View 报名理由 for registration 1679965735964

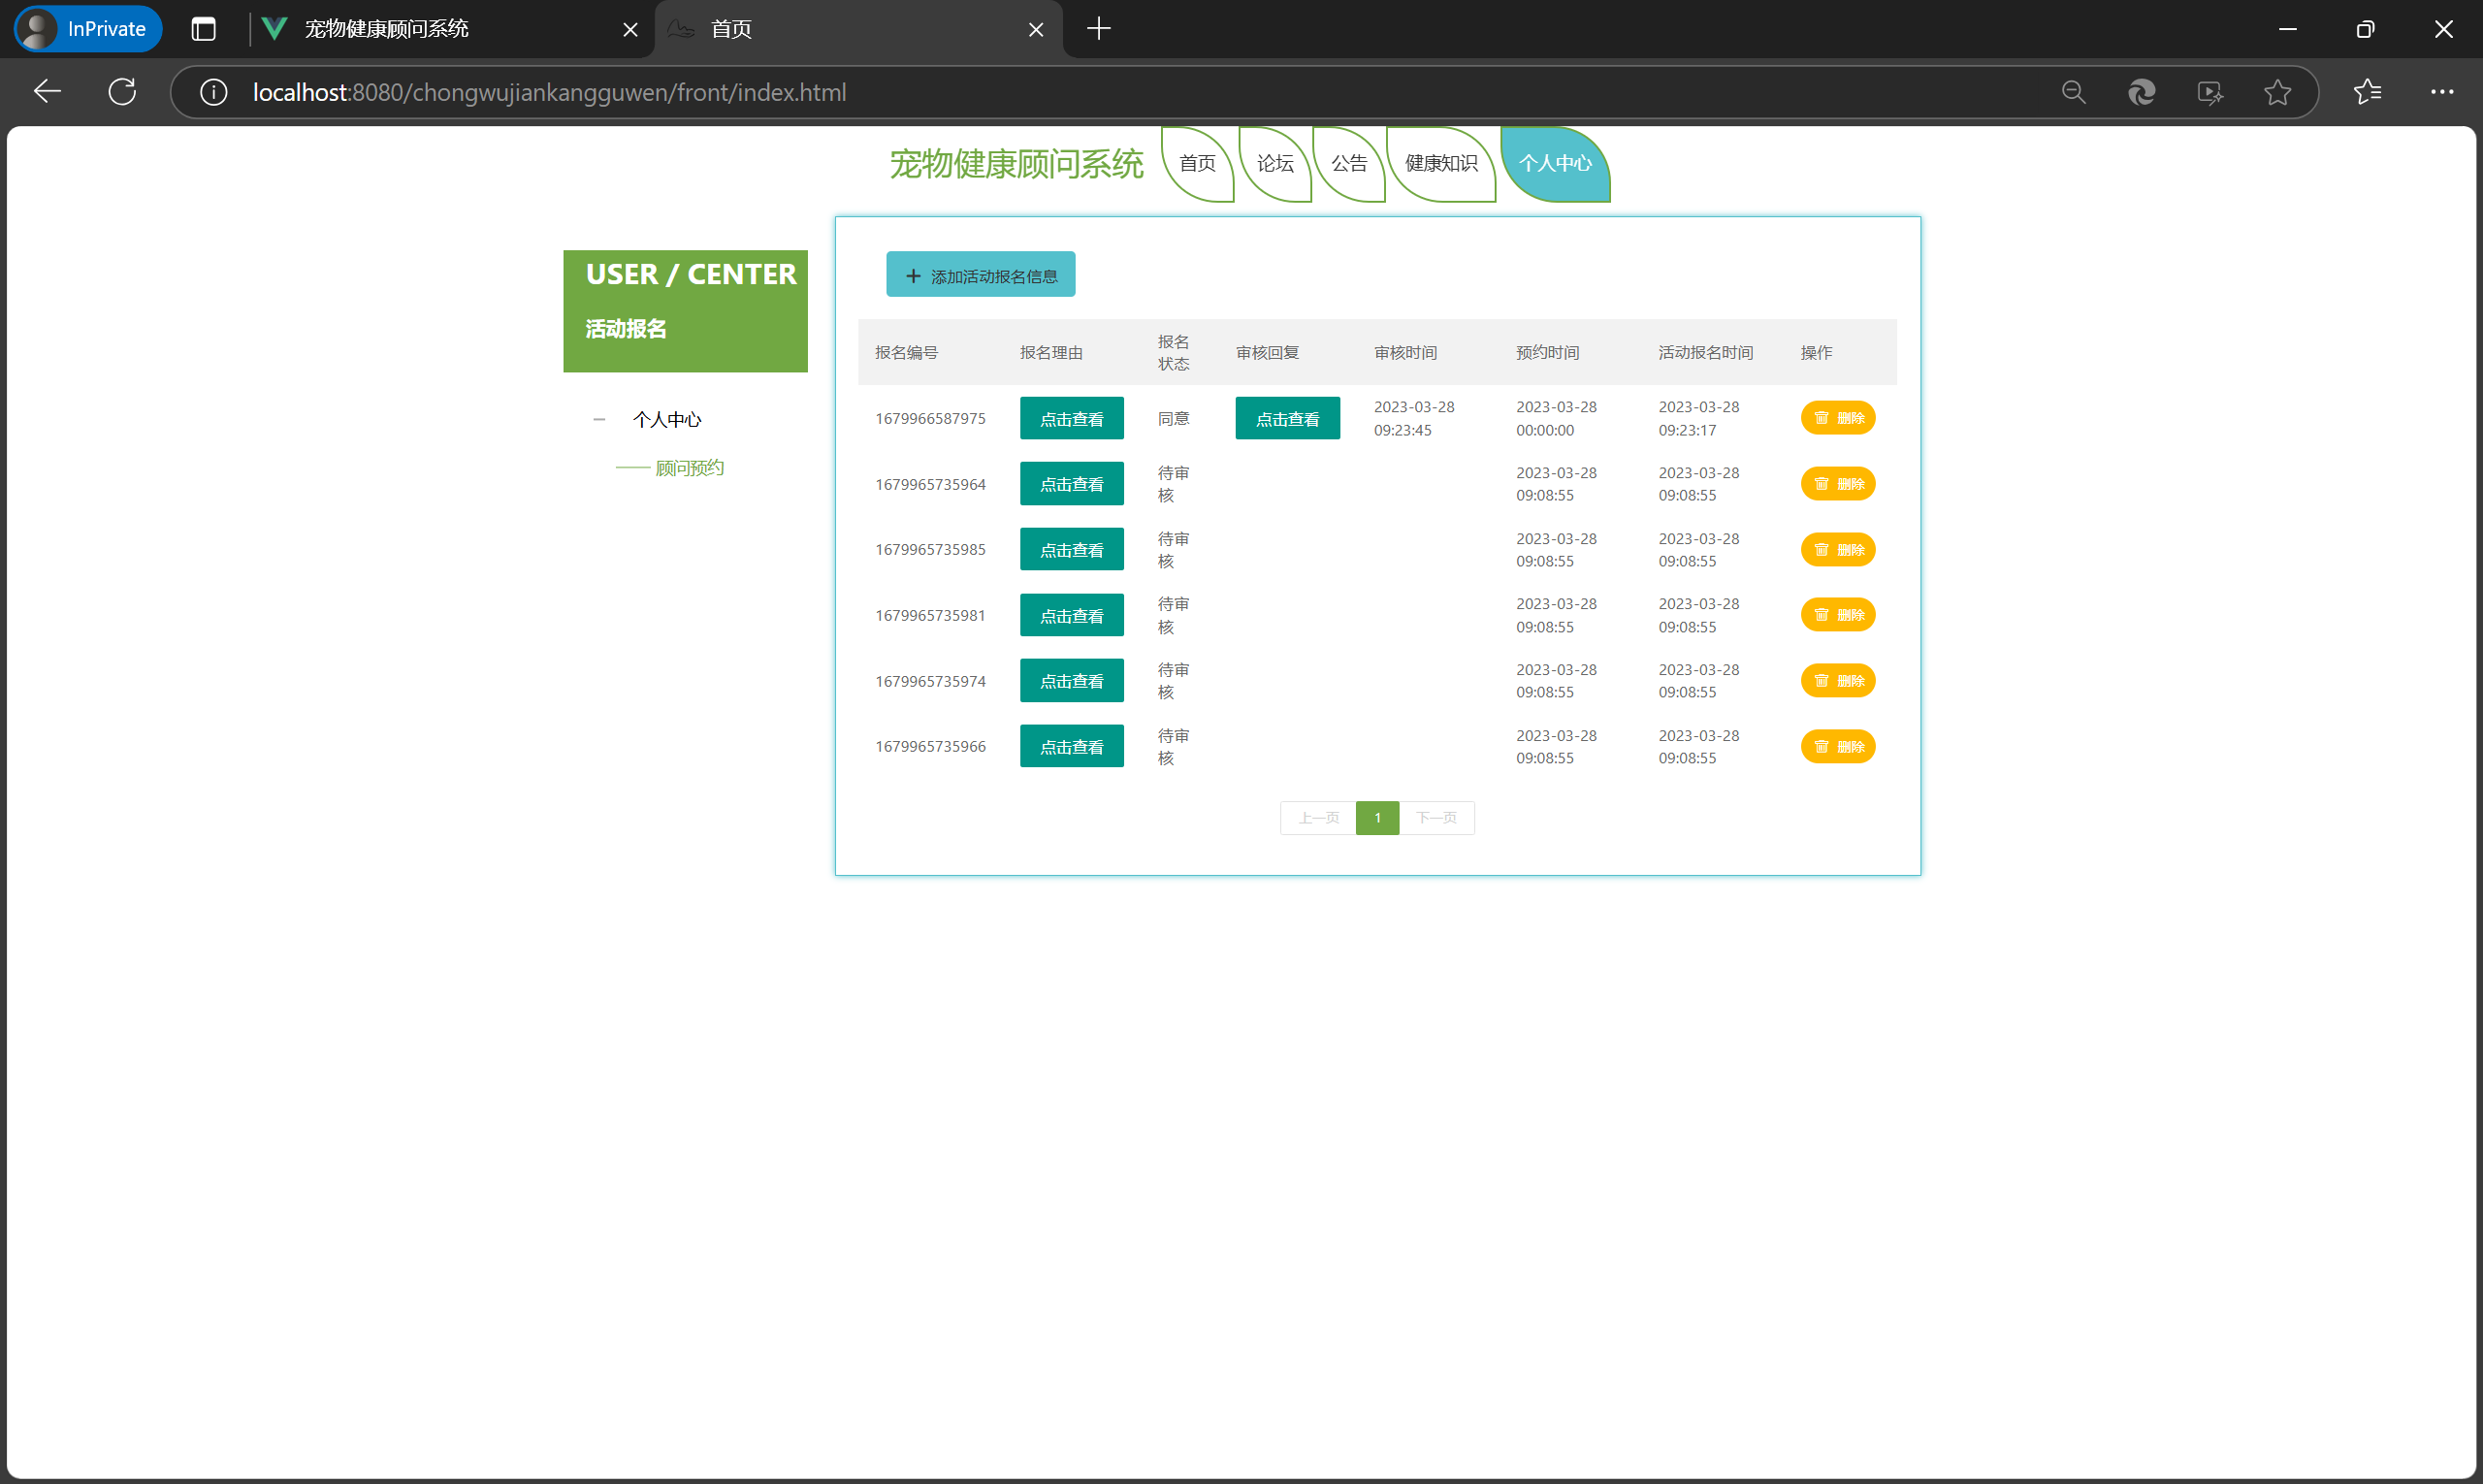1071,484
